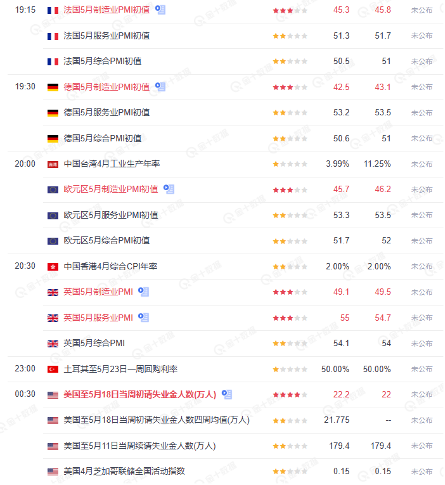Open 中国台湾4月工业生产年率 event

(112, 164)
